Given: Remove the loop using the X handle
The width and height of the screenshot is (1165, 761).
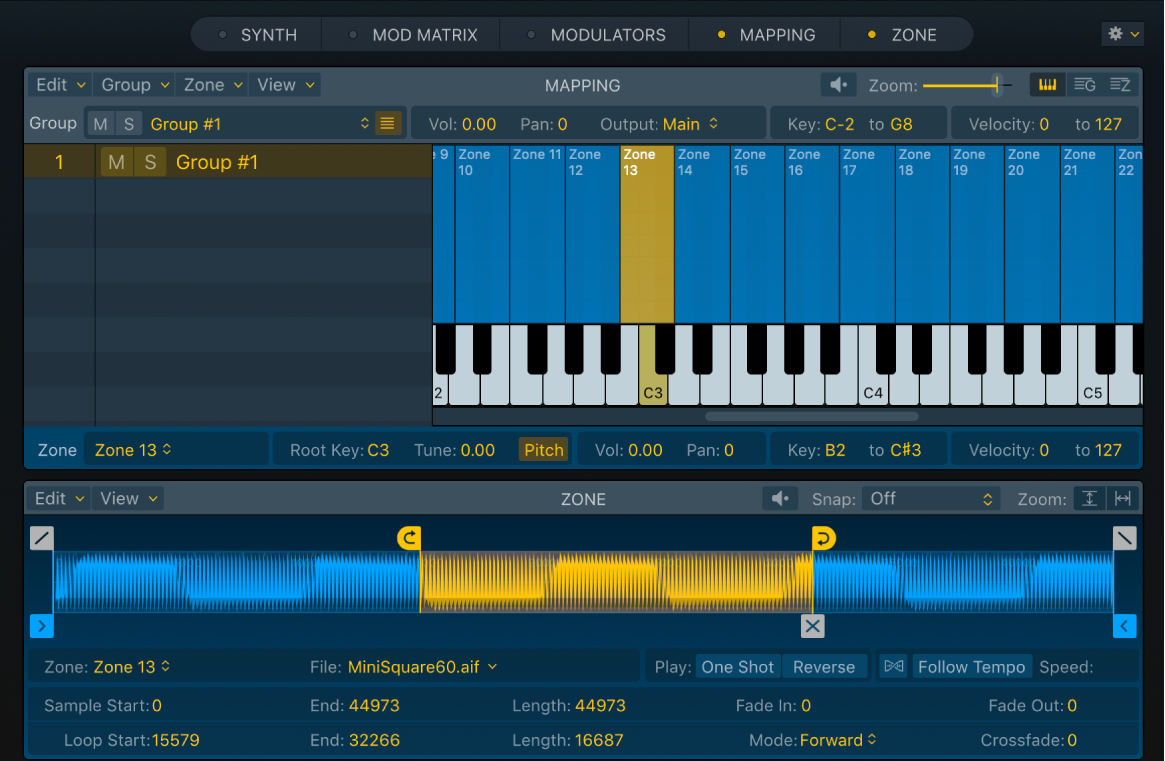Looking at the screenshot, I should click(x=812, y=626).
